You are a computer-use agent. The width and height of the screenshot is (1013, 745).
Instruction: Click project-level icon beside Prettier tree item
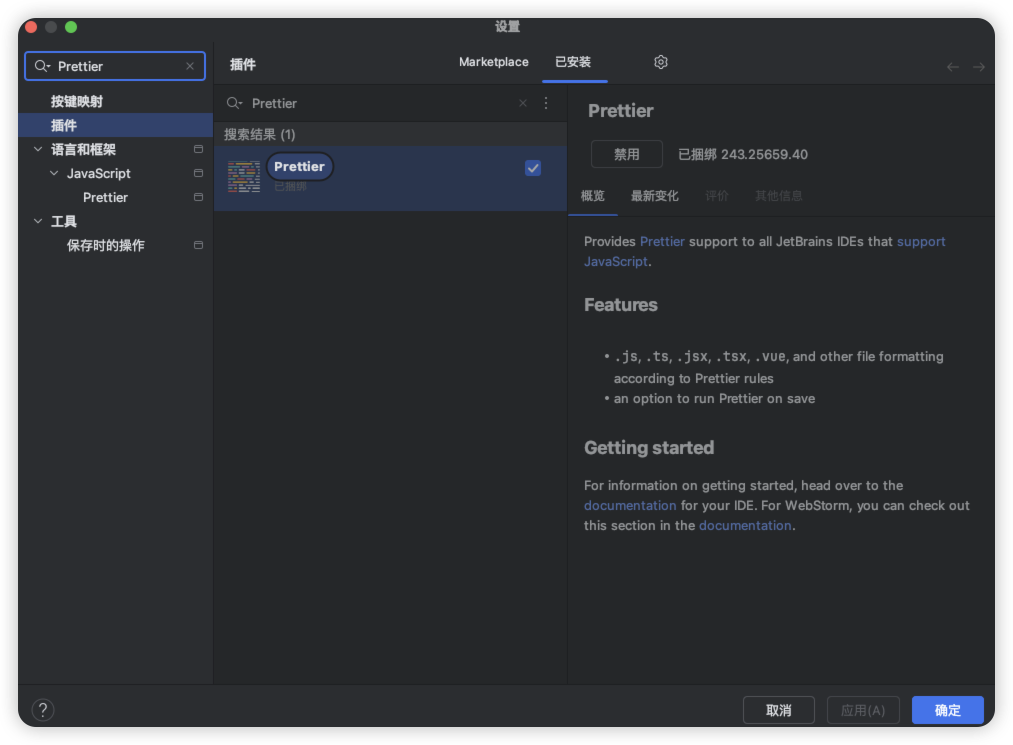pyautogui.click(x=198, y=197)
